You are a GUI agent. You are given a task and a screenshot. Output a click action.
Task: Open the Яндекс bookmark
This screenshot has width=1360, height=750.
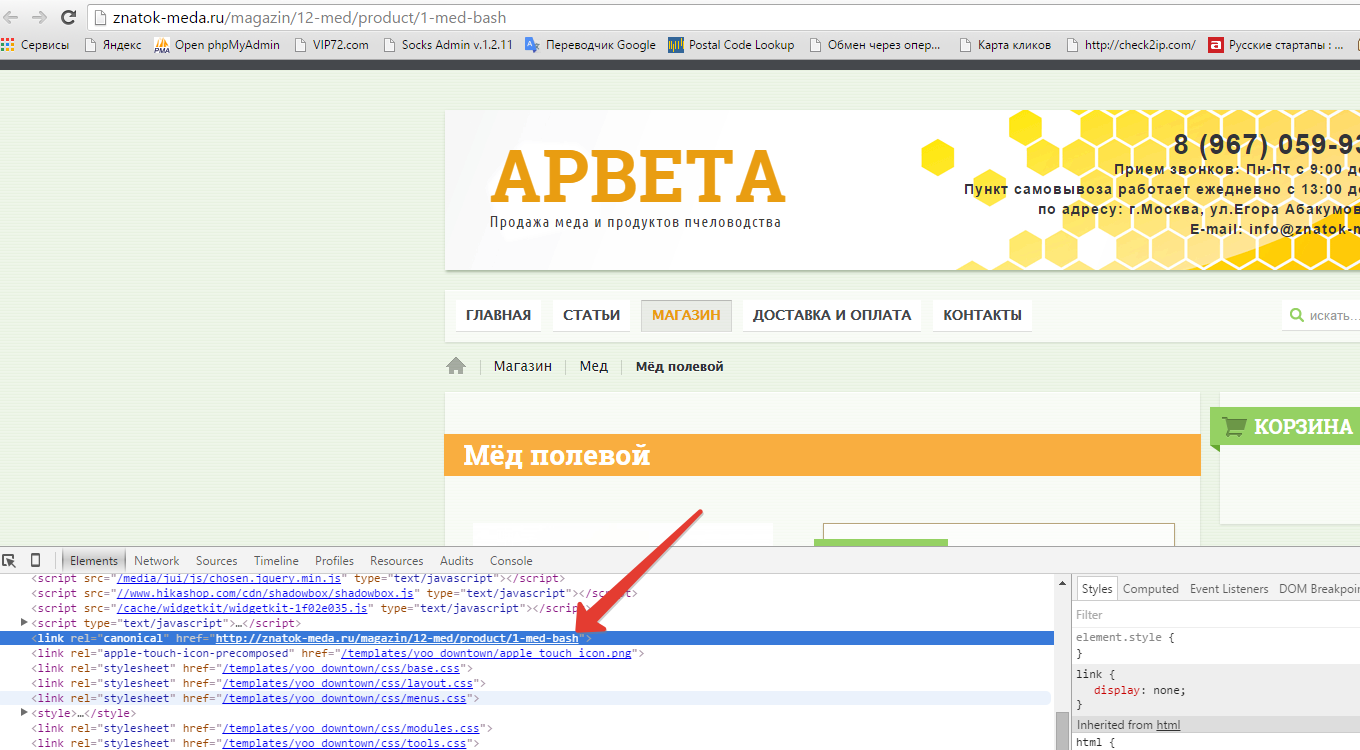tap(113, 45)
